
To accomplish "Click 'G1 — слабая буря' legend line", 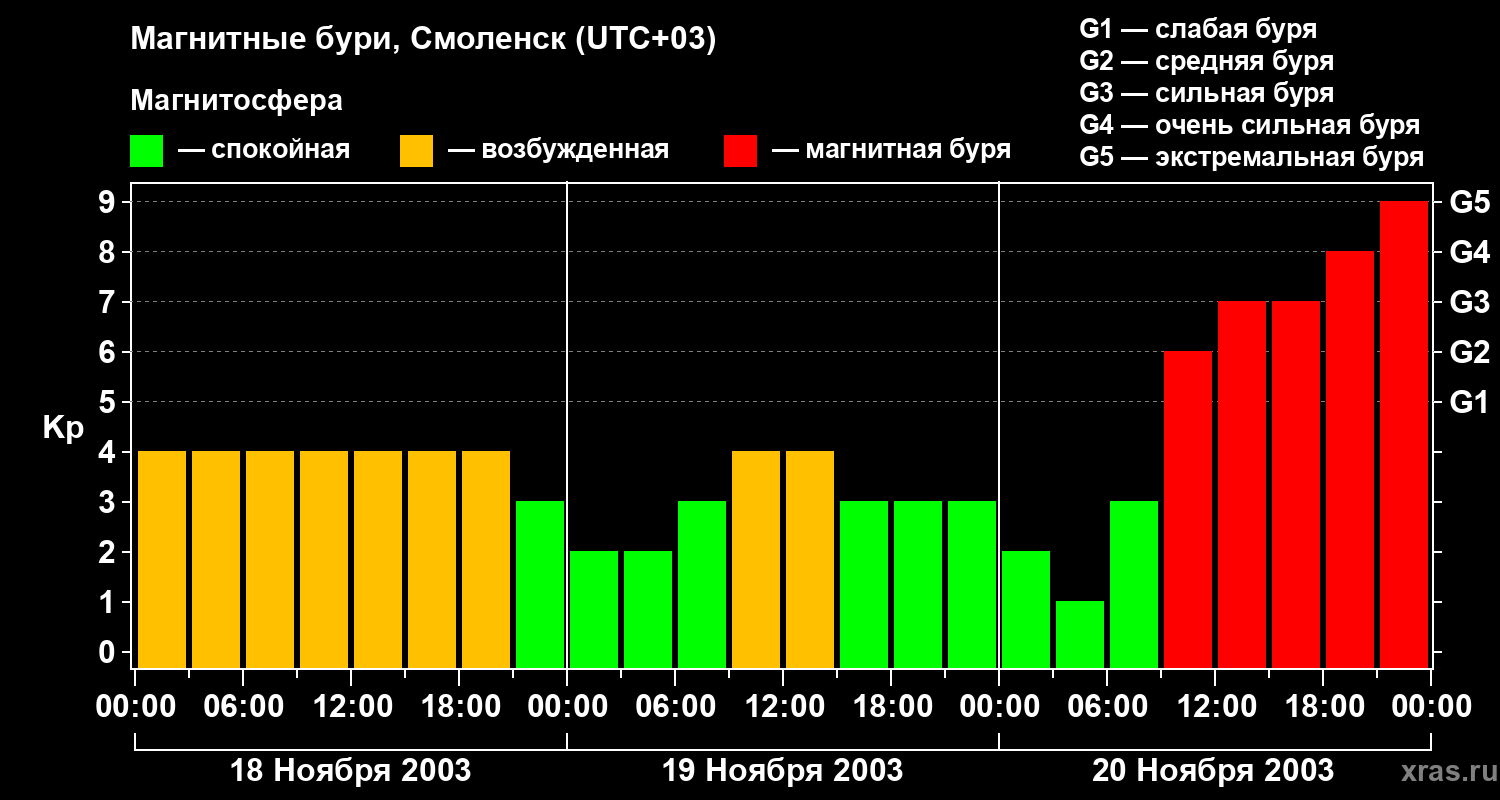I will point(1198,29).
